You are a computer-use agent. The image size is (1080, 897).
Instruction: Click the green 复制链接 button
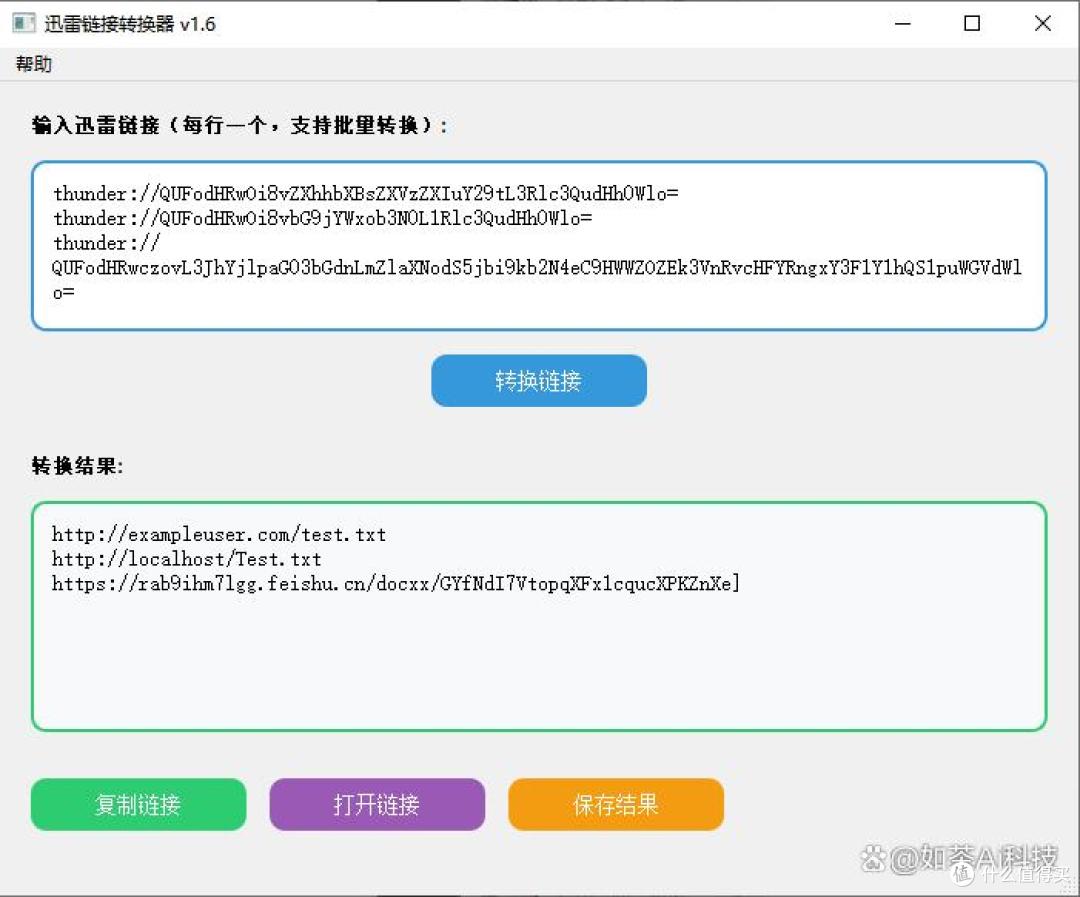point(137,804)
